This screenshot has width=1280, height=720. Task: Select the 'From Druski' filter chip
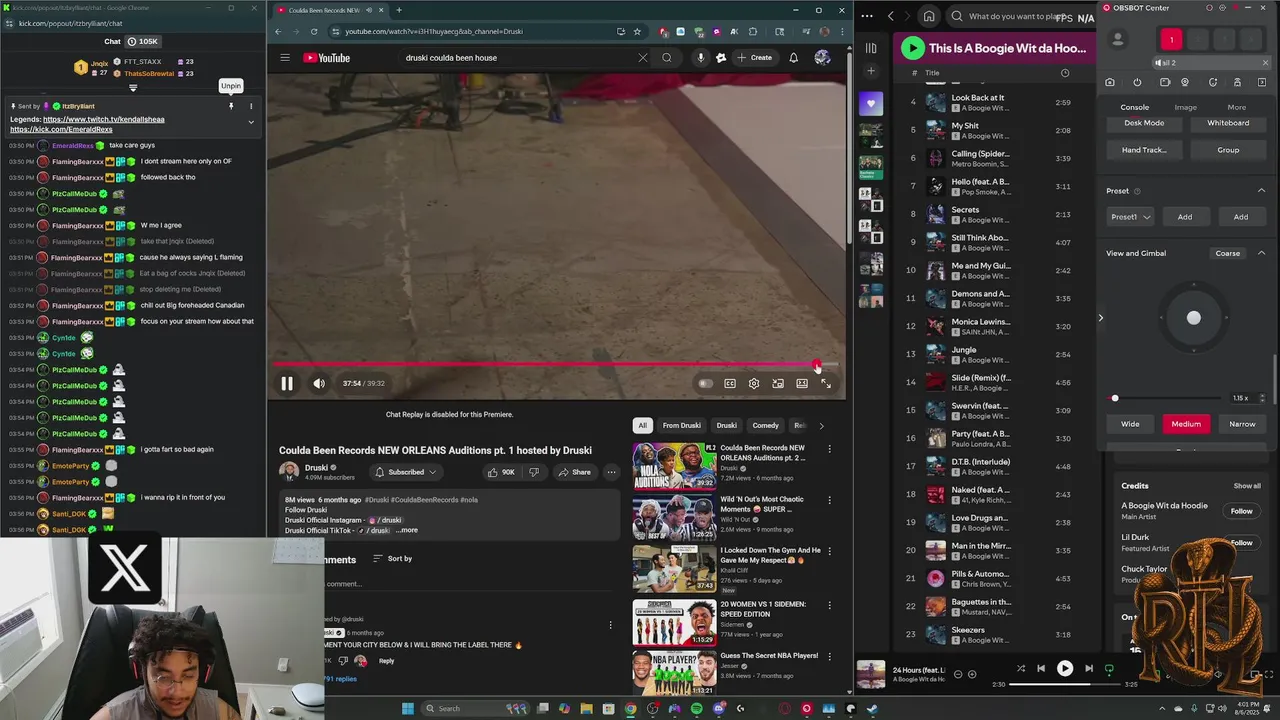pos(682,426)
